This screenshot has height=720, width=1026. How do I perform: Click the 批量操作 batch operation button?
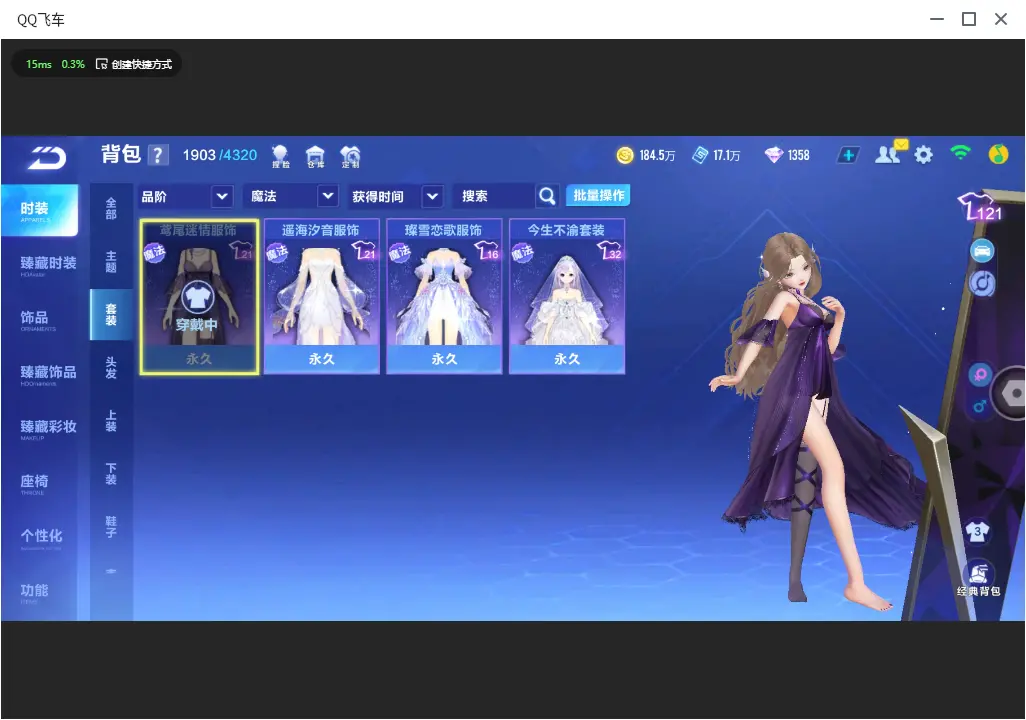598,195
